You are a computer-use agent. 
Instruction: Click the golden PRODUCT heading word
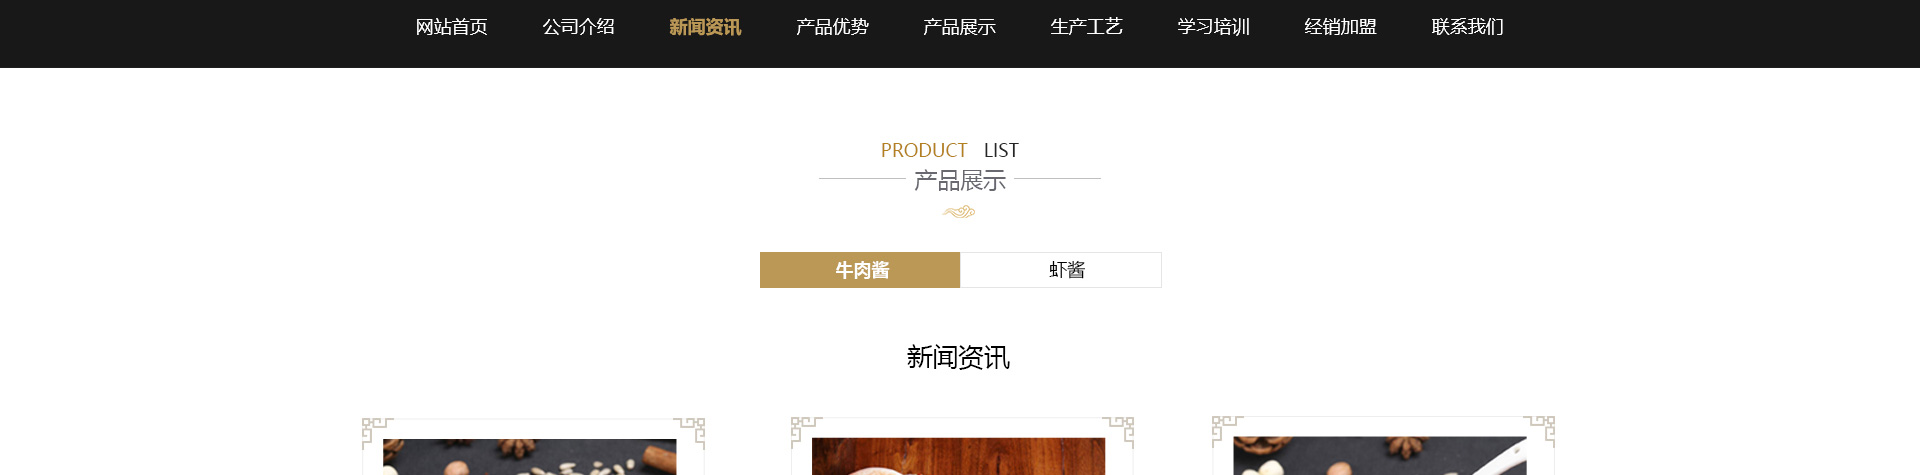(x=924, y=150)
